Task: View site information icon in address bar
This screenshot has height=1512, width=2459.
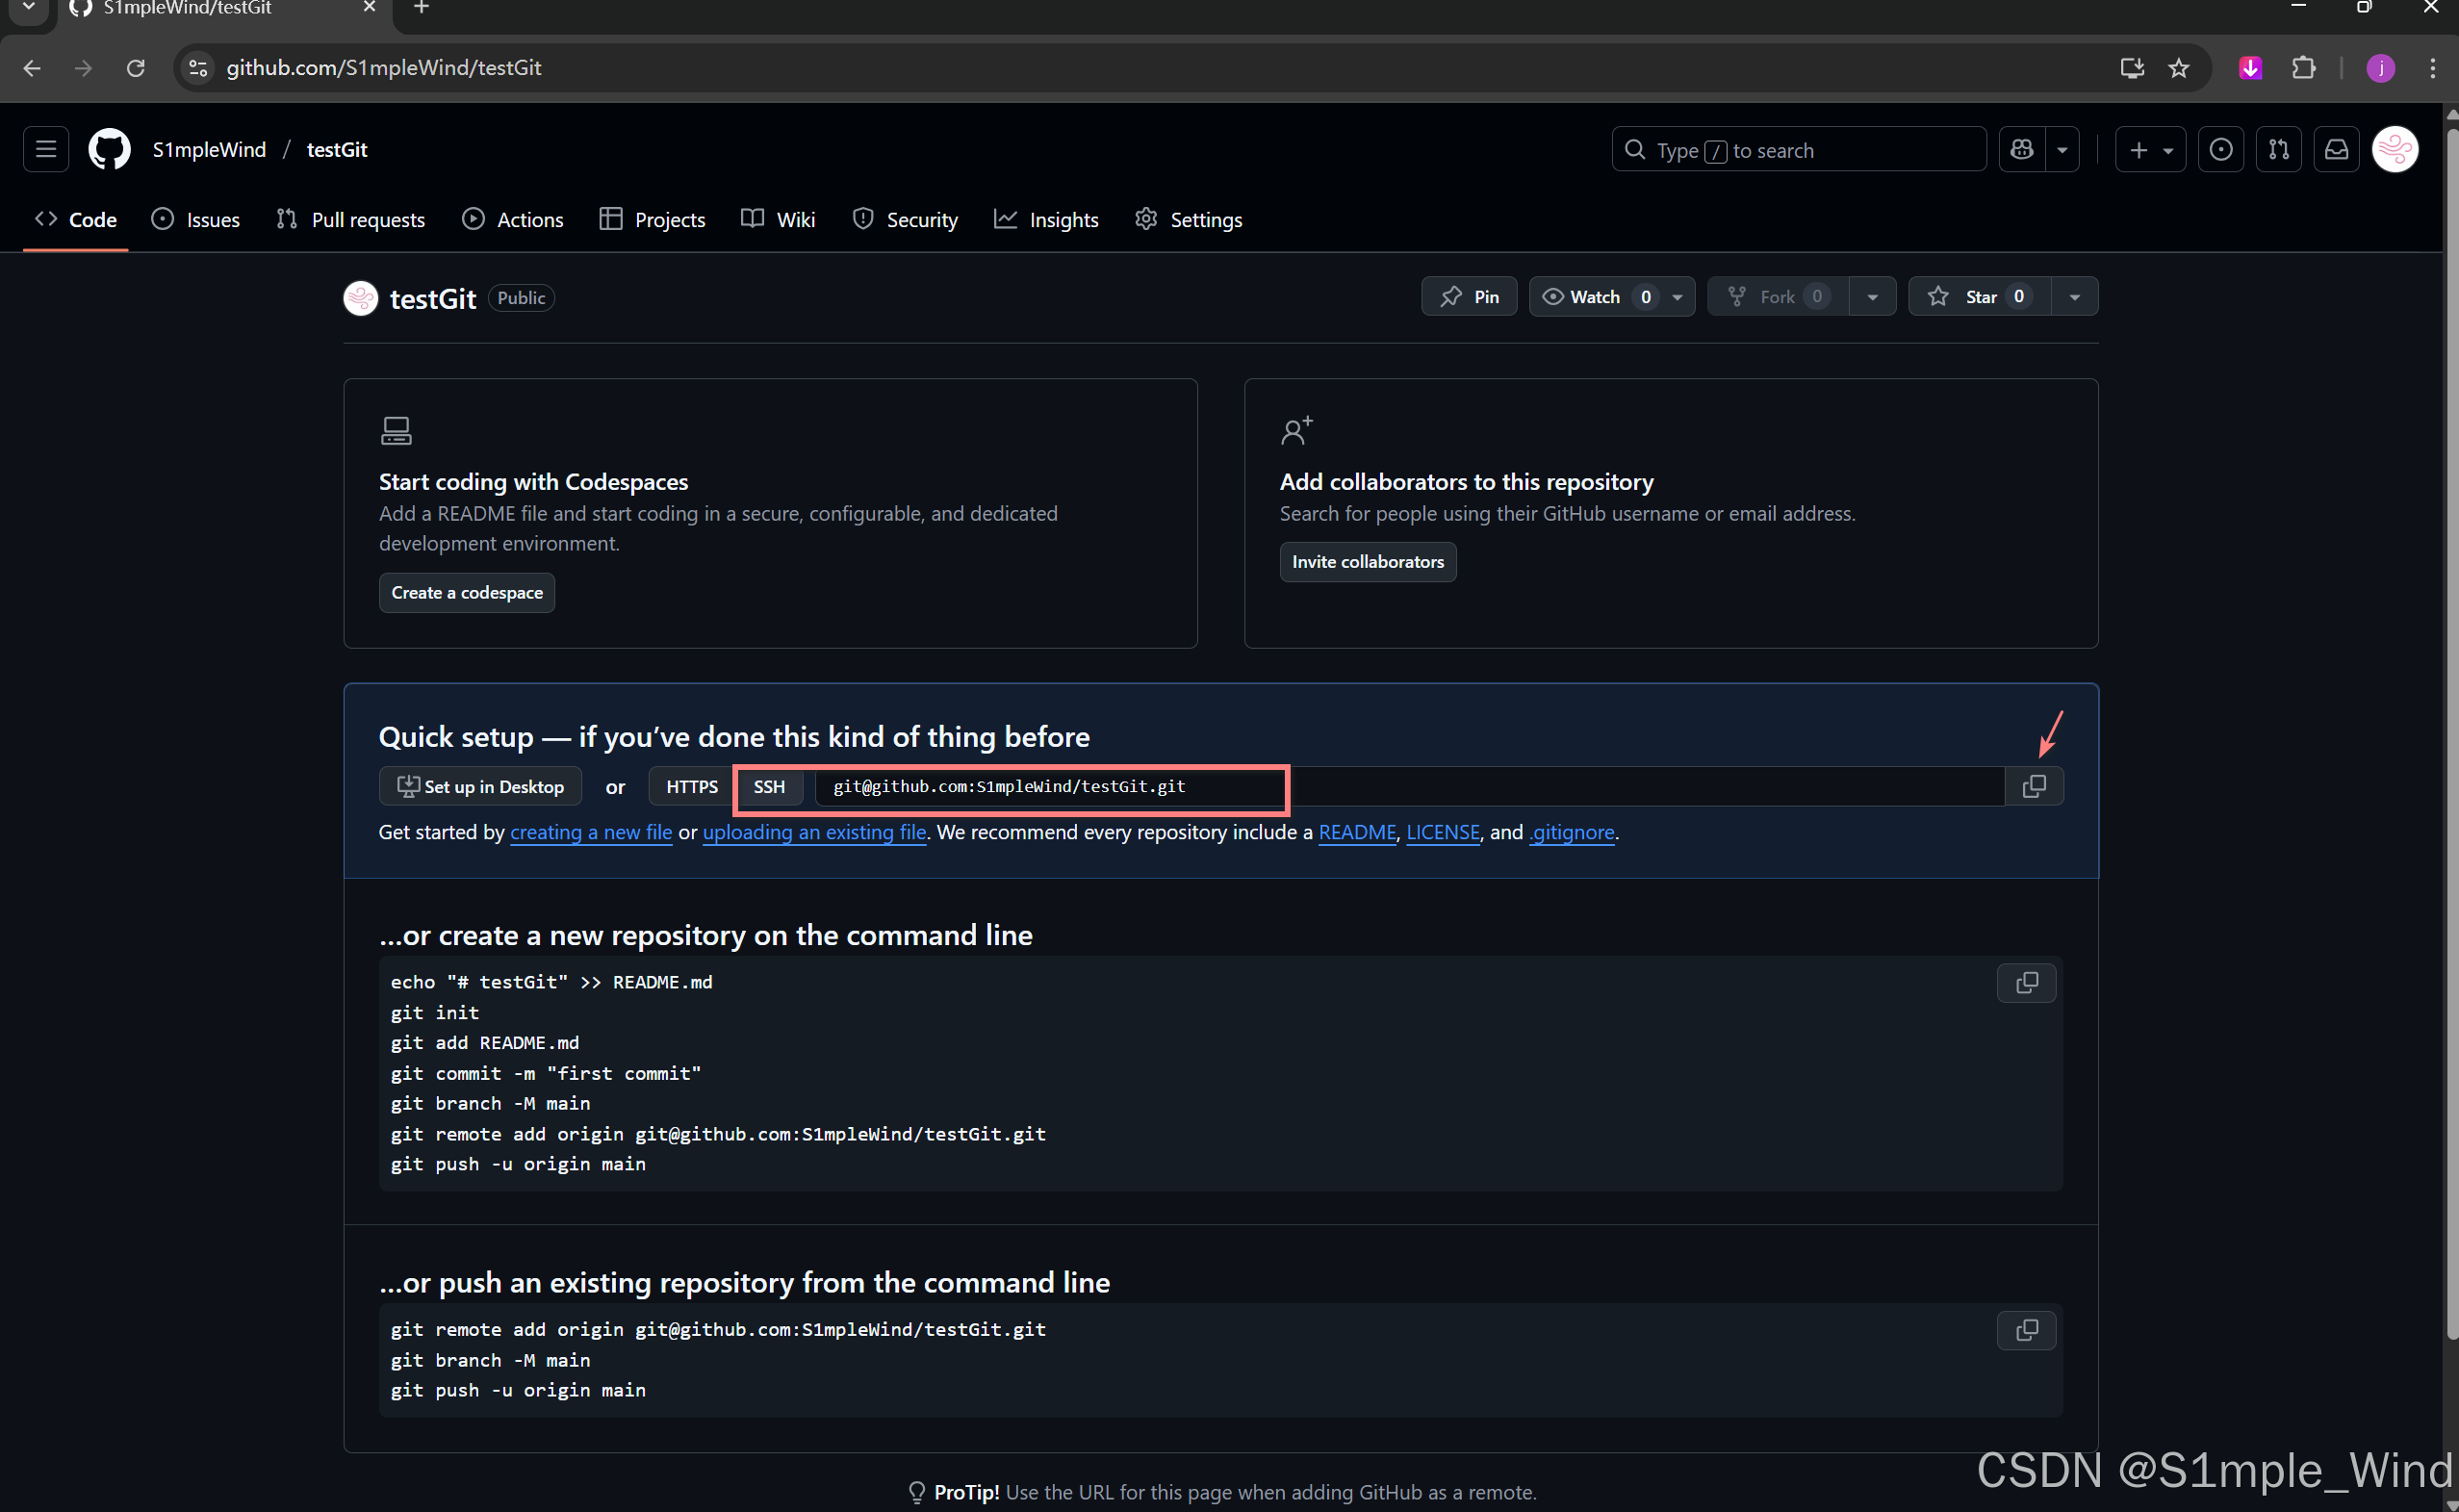Action: (199, 68)
